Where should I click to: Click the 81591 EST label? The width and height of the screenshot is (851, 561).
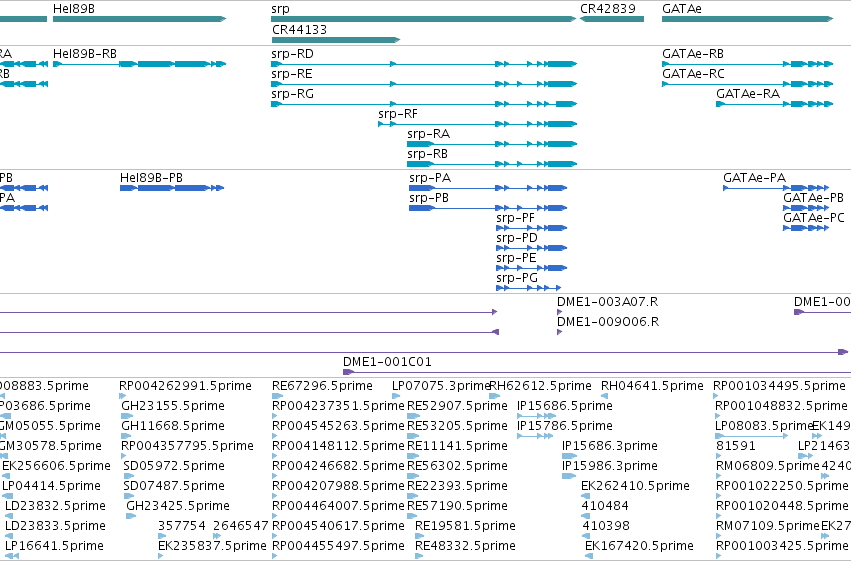[x=736, y=447]
